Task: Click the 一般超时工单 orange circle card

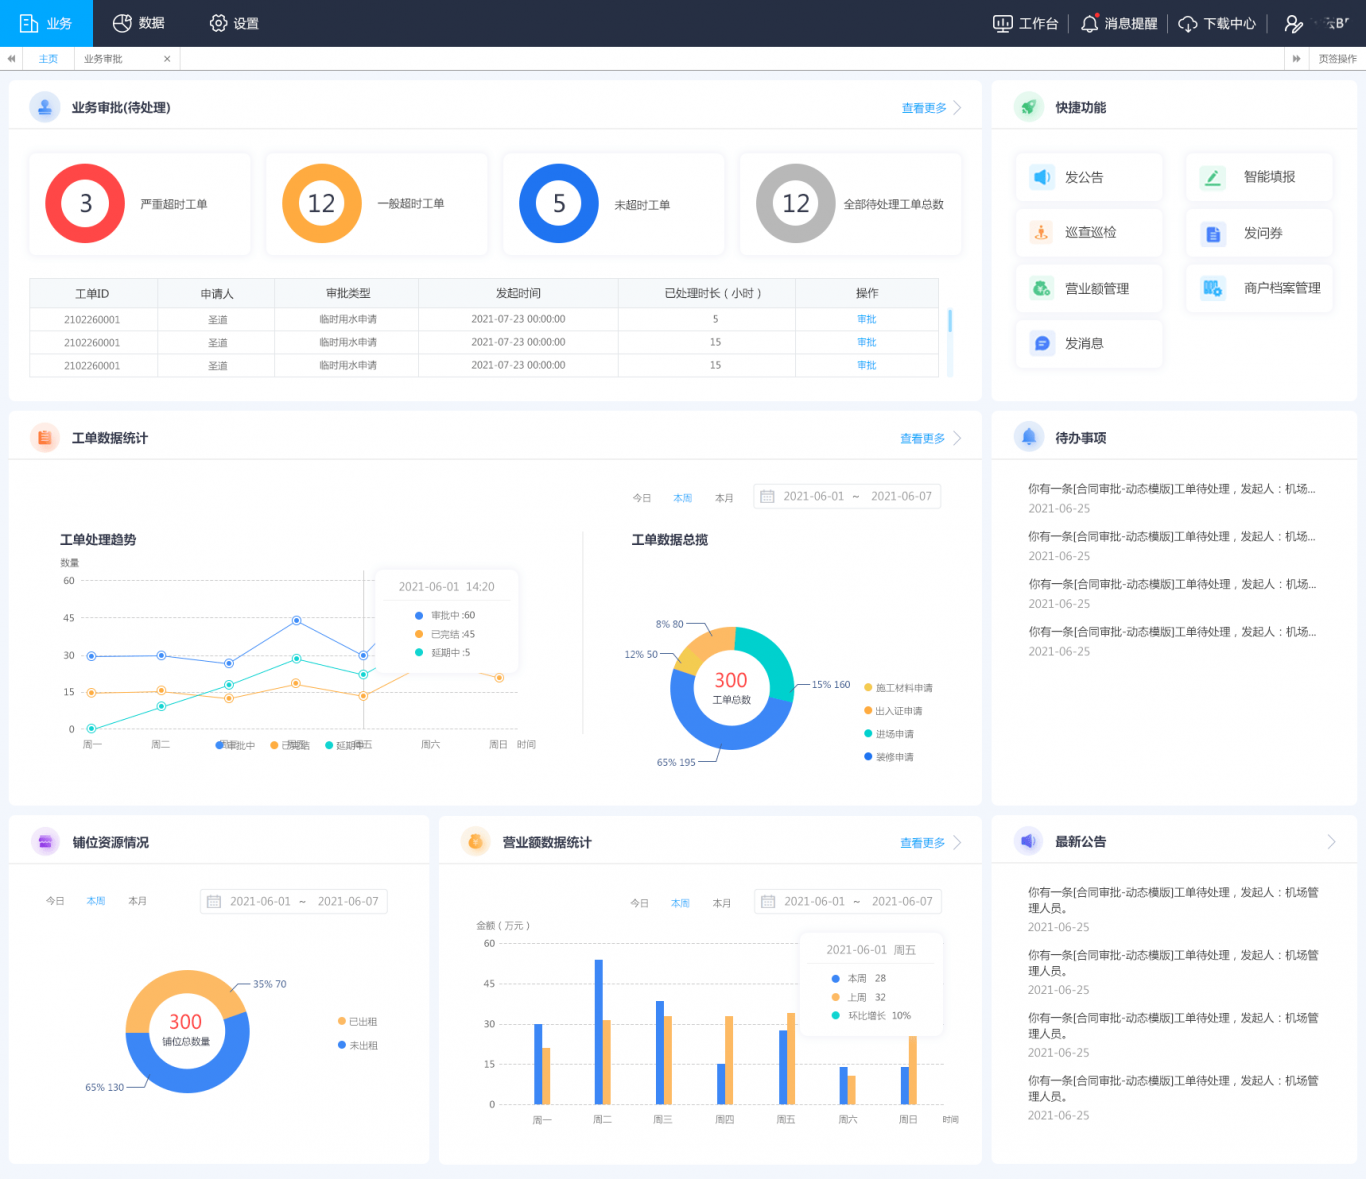Action: [376, 204]
